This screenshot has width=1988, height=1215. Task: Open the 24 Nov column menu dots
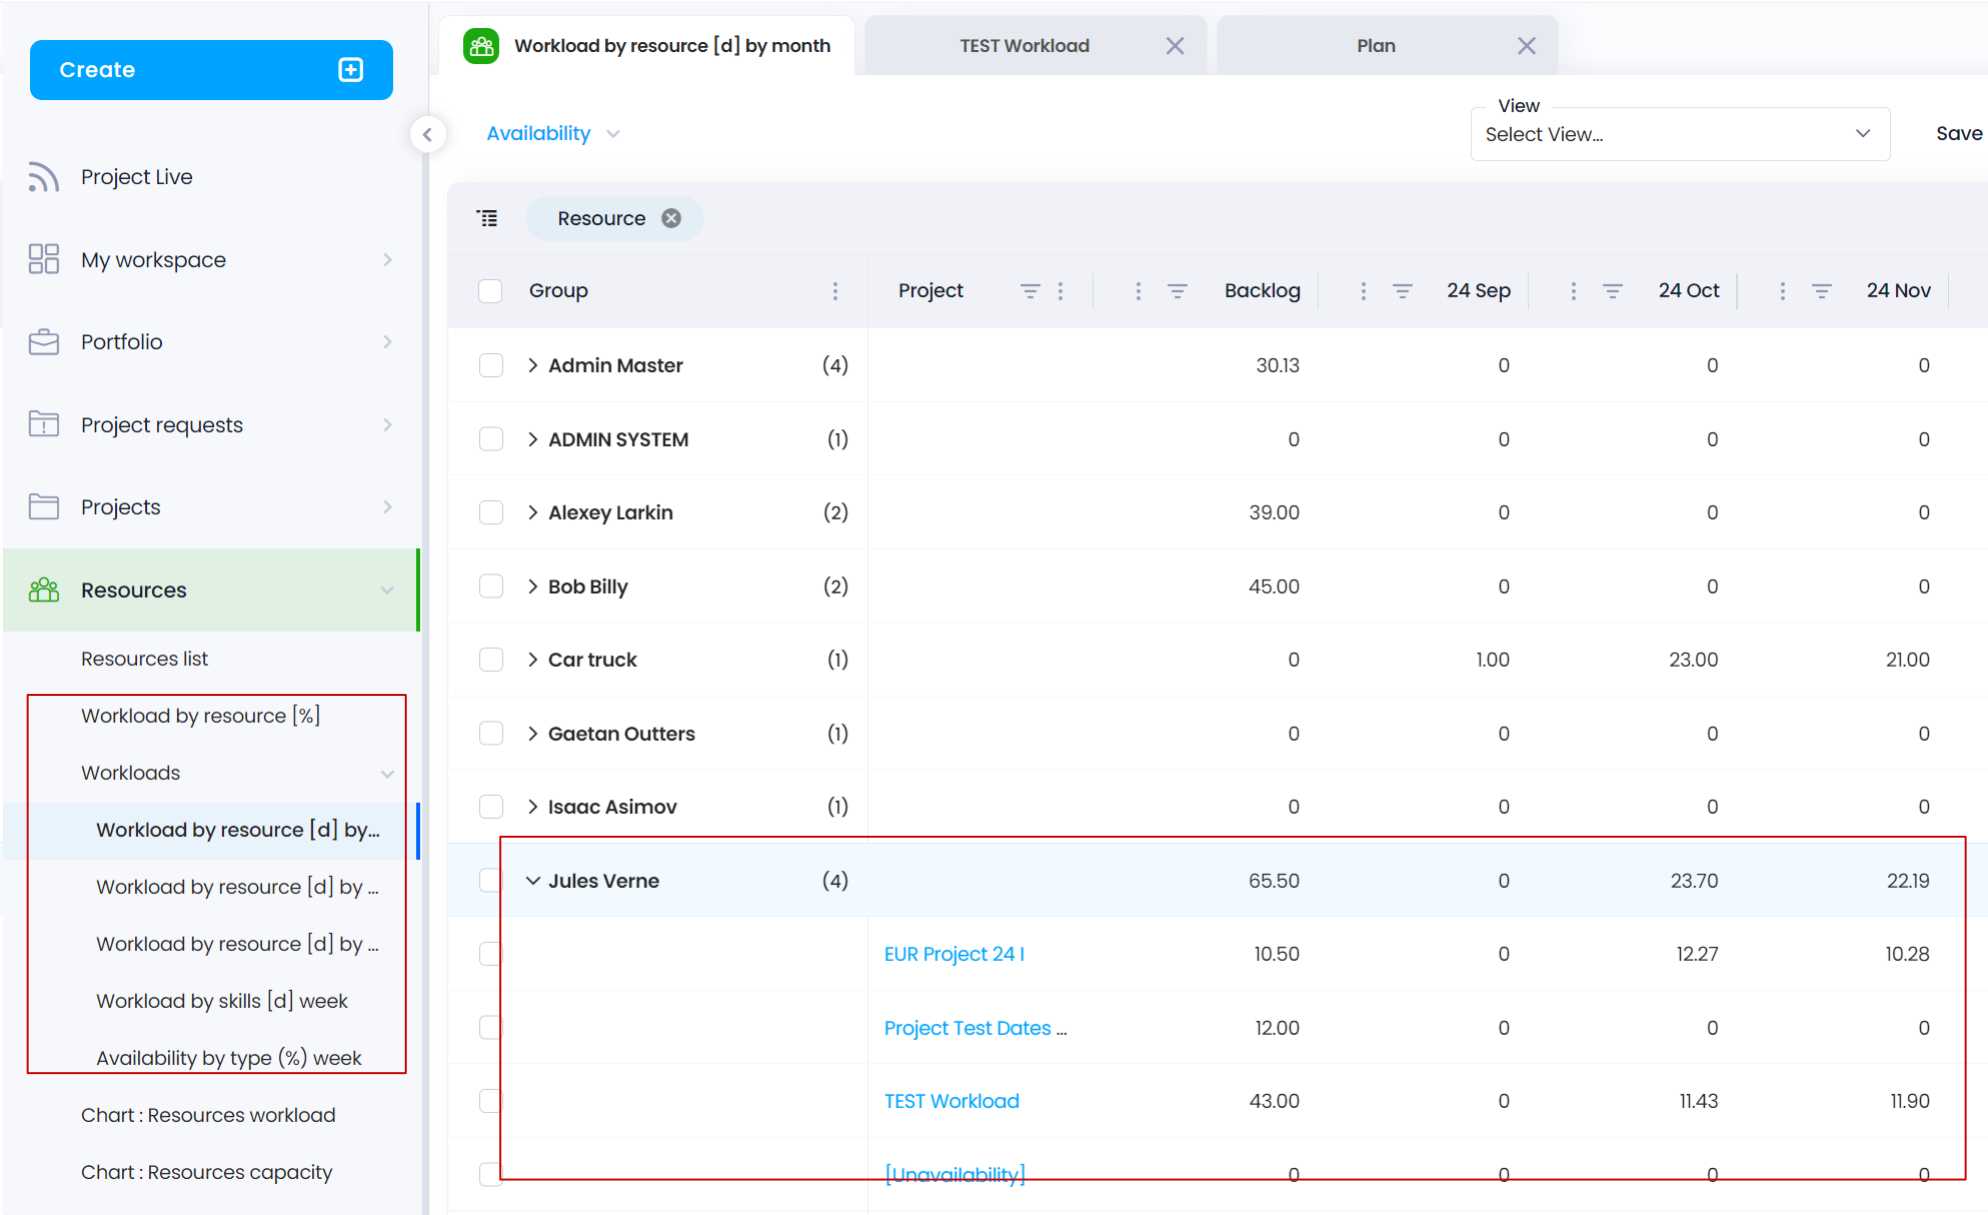[x=1782, y=291]
